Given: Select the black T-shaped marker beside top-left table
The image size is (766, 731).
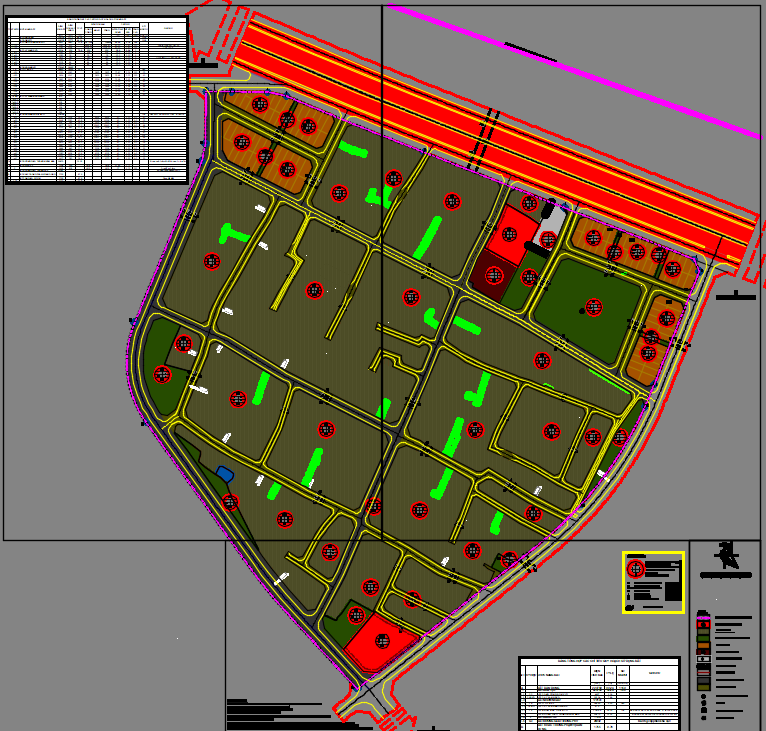Looking at the screenshot, I should coord(203,64).
